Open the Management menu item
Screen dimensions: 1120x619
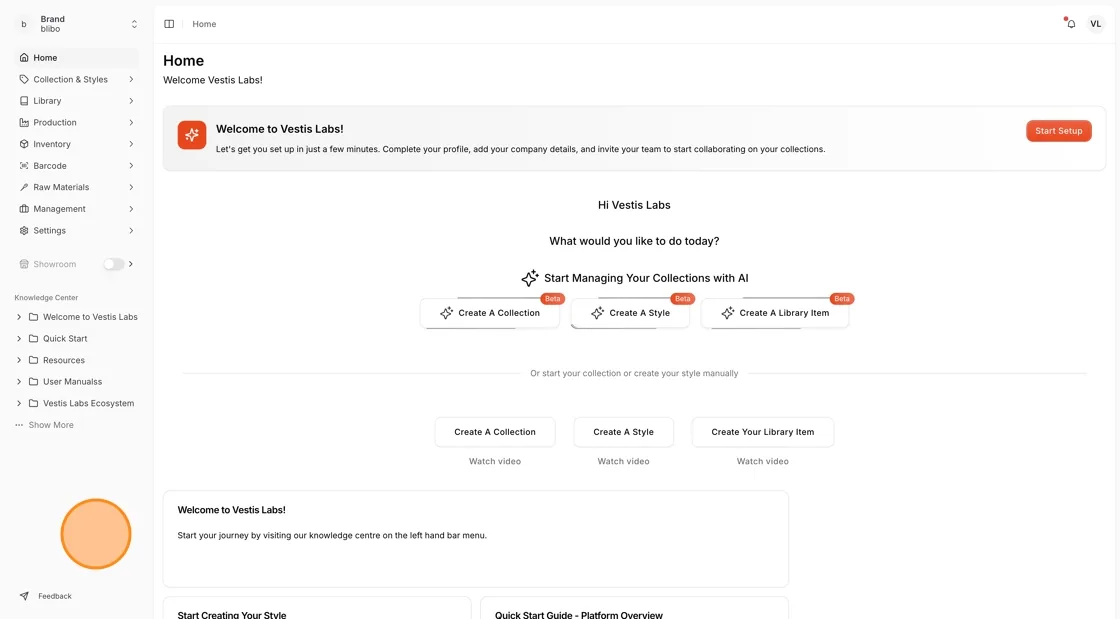[76, 209]
